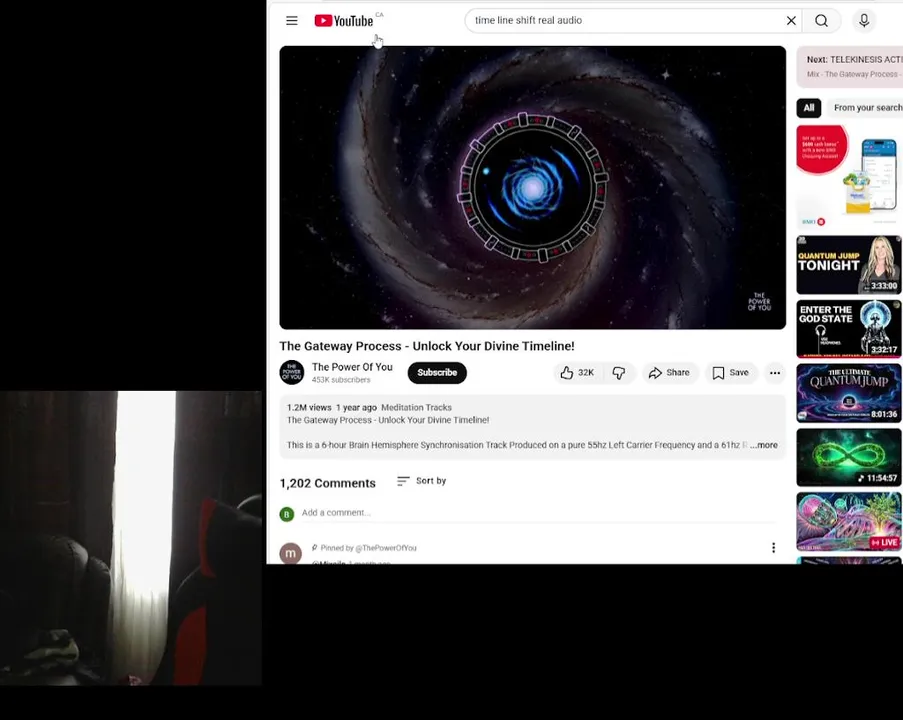The height and width of the screenshot is (720, 903).
Task: Open the Quantum Jump Tonight video thumbnail
Action: pyautogui.click(x=849, y=265)
